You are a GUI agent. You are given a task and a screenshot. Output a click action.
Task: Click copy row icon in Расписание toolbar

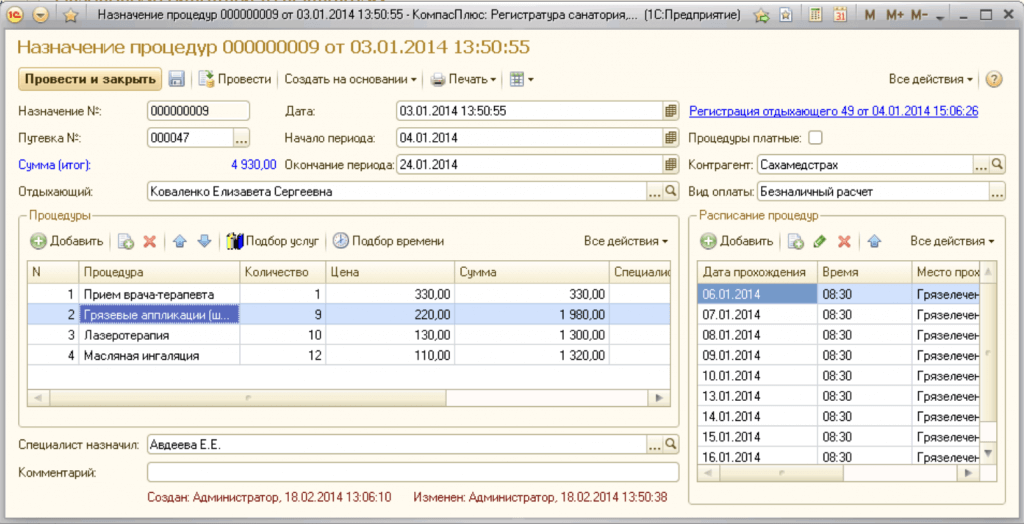[x=795, y=241]
